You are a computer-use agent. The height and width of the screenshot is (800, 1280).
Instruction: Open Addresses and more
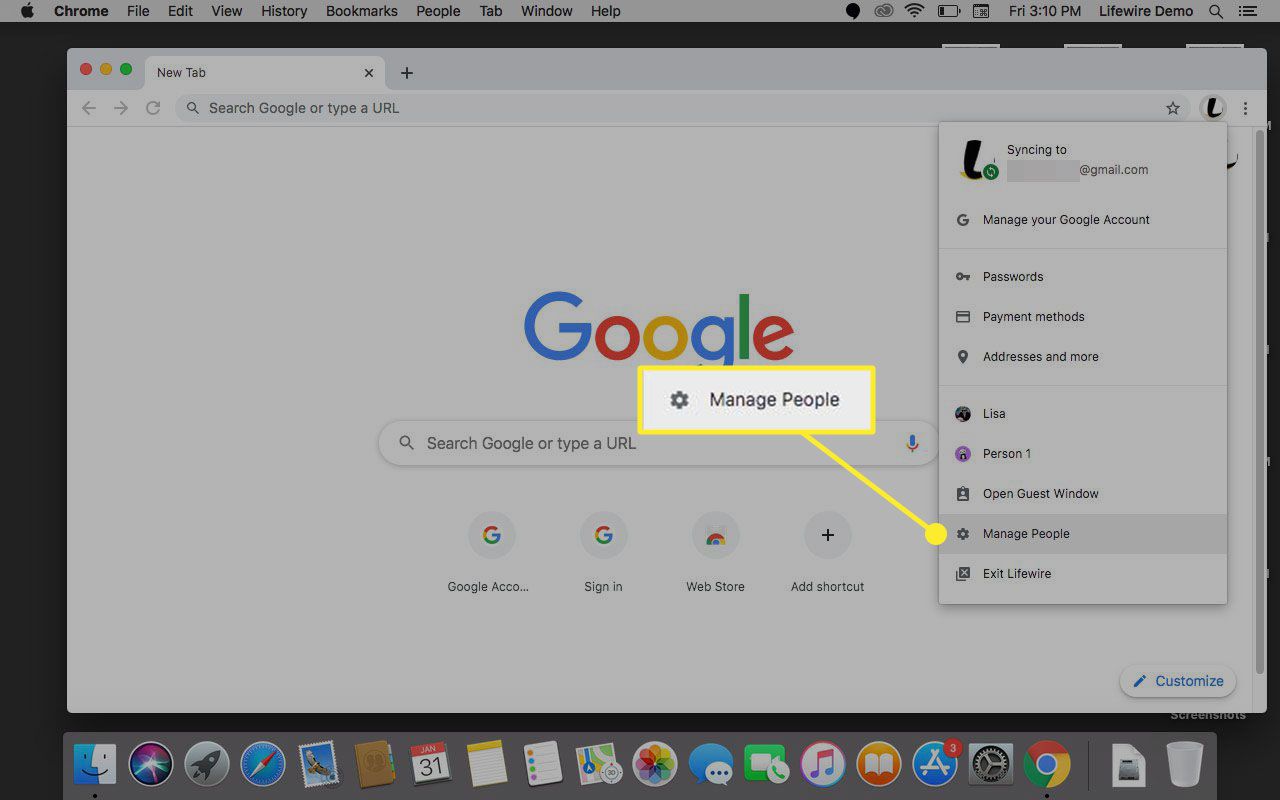click(1083, 357)
